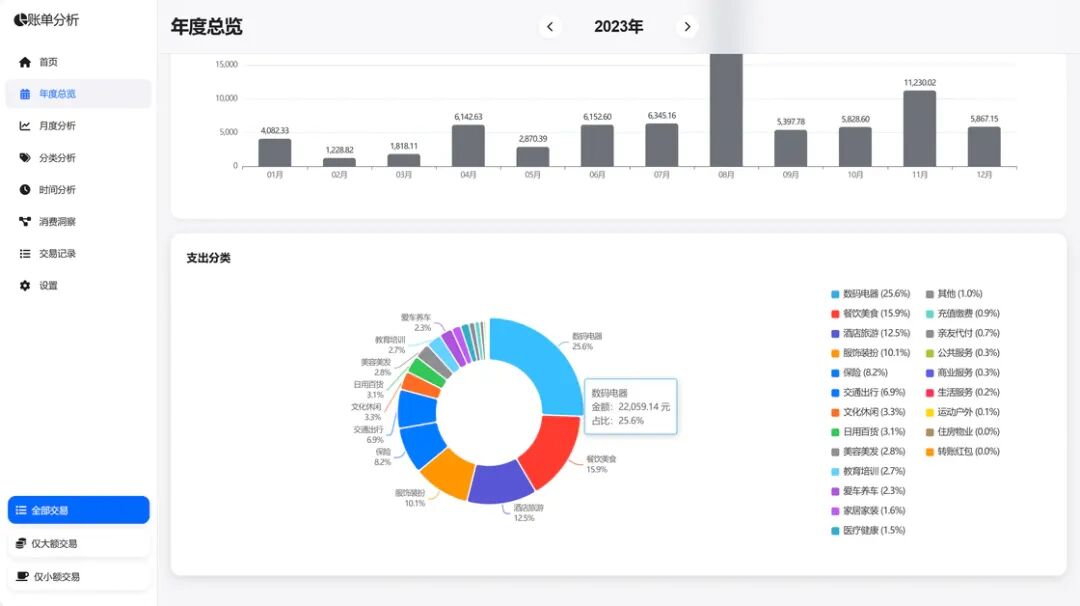Click the 2023年 year label
Viewport: 1080px width, 606px height.
(619, 27)
